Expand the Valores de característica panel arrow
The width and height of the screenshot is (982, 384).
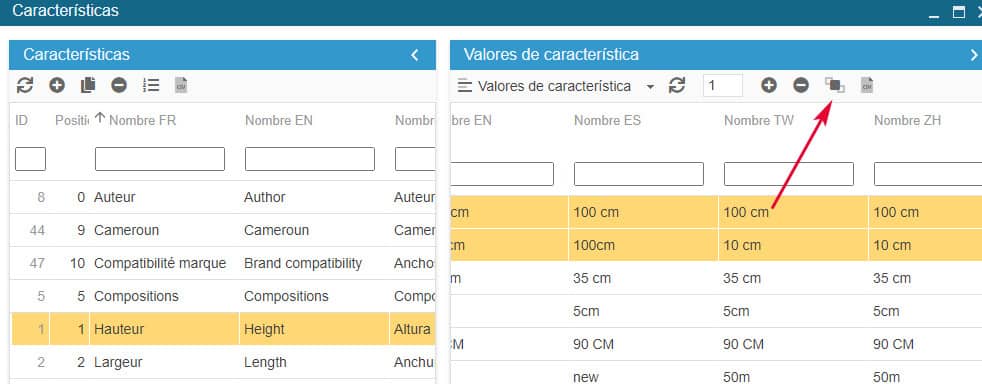974,55
